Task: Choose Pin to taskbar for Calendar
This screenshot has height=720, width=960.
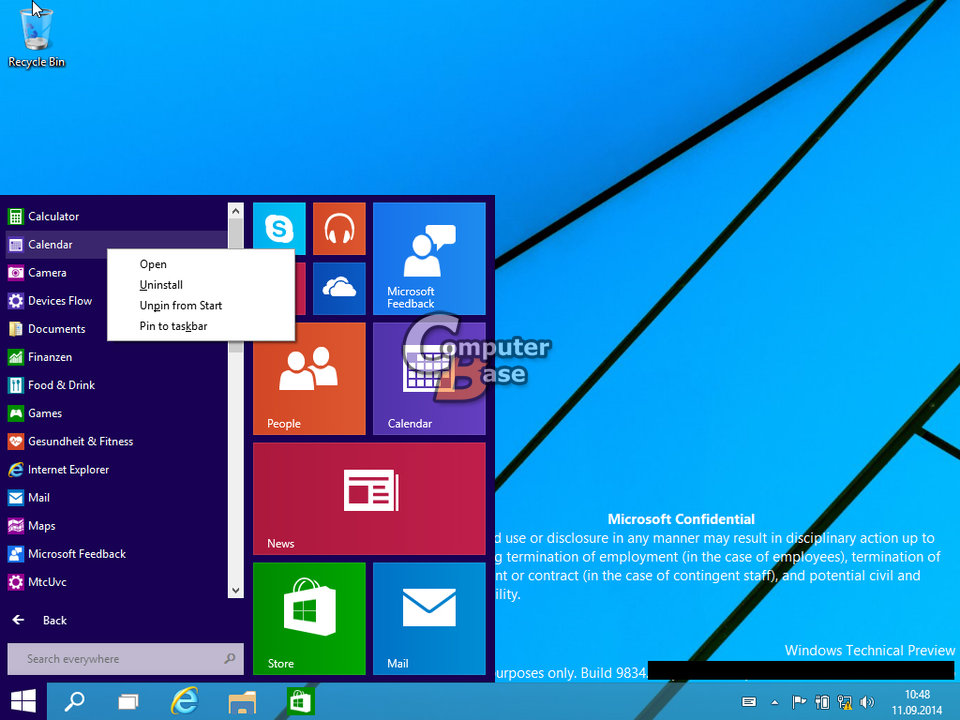Action: point(172,325)
